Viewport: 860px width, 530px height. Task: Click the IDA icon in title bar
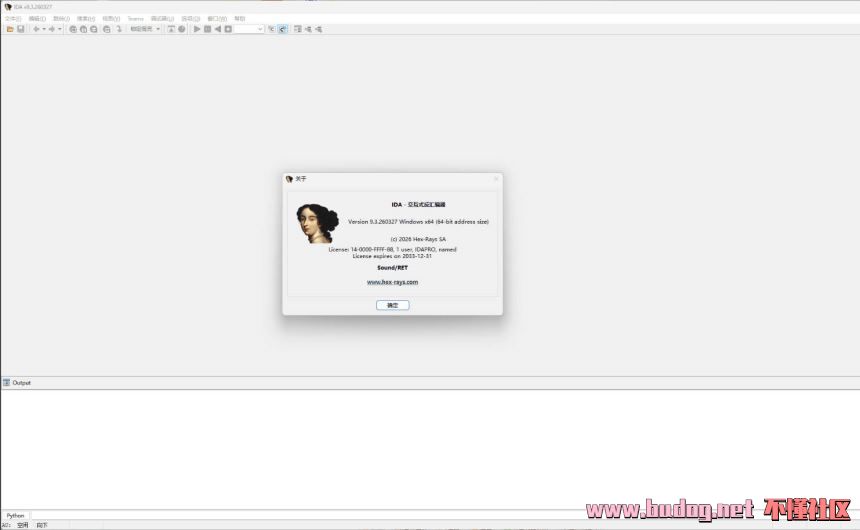(x=8, y=7)
